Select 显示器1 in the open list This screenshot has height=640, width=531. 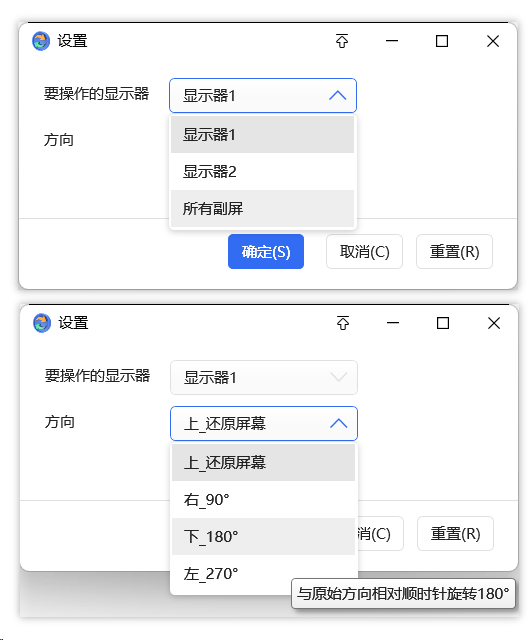[262, 134]
